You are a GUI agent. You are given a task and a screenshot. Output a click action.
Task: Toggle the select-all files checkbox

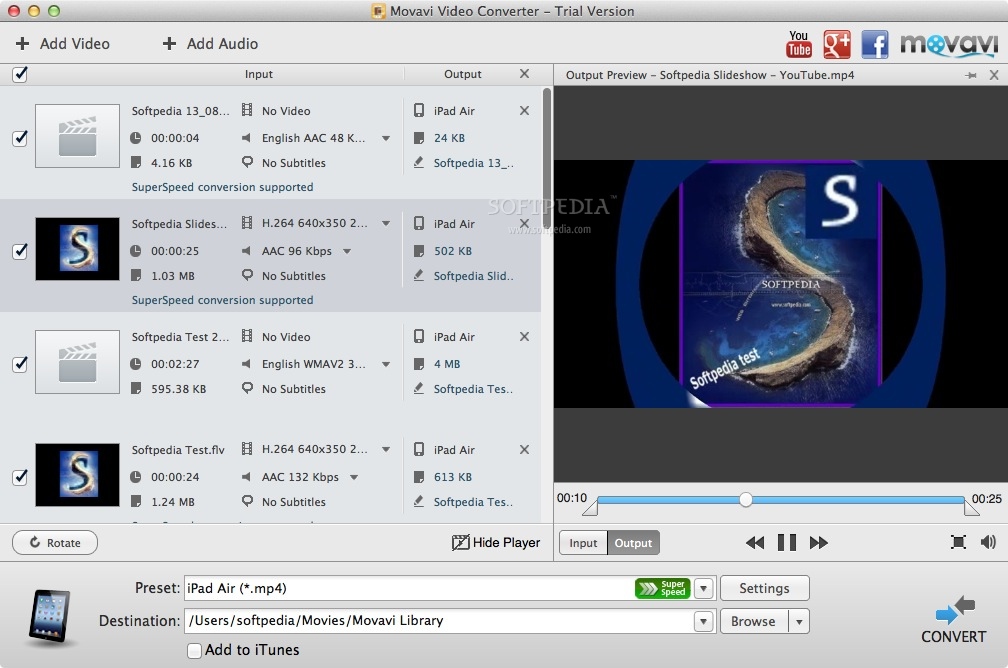click(x=20, y=75)
